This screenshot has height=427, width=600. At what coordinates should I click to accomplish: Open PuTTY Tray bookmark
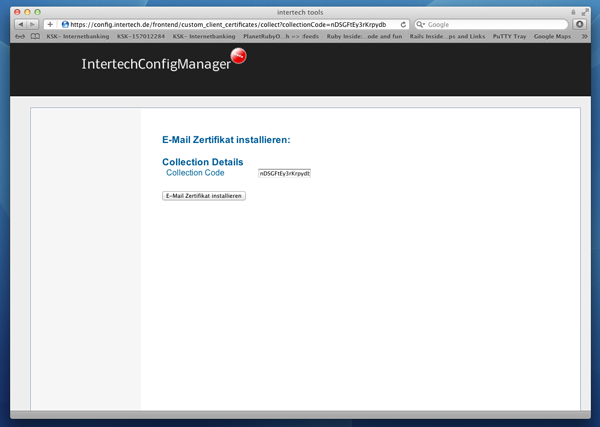pos(509,36)
